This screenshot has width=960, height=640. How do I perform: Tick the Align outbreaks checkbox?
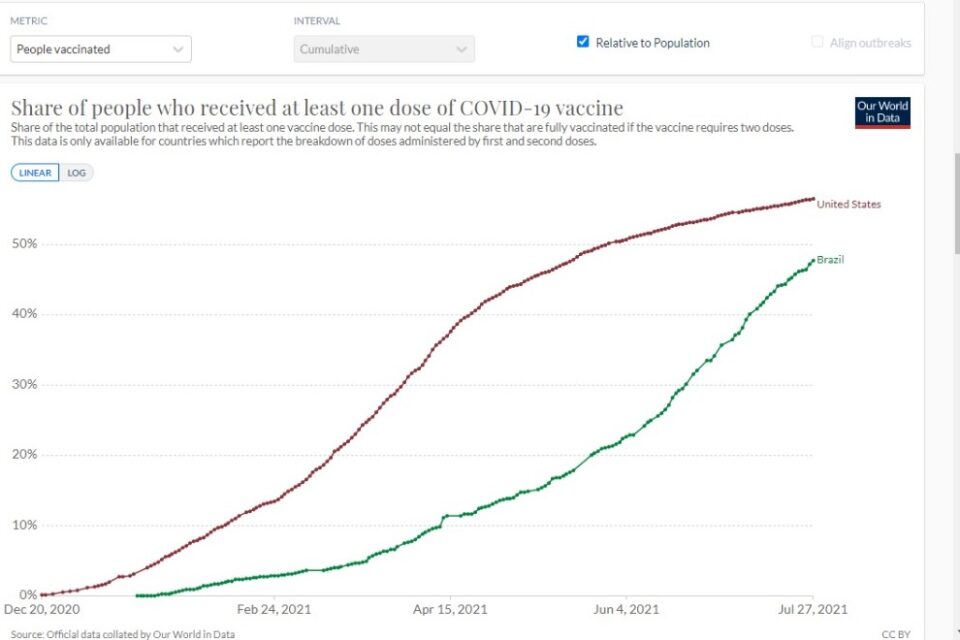[x=817, y=42]
